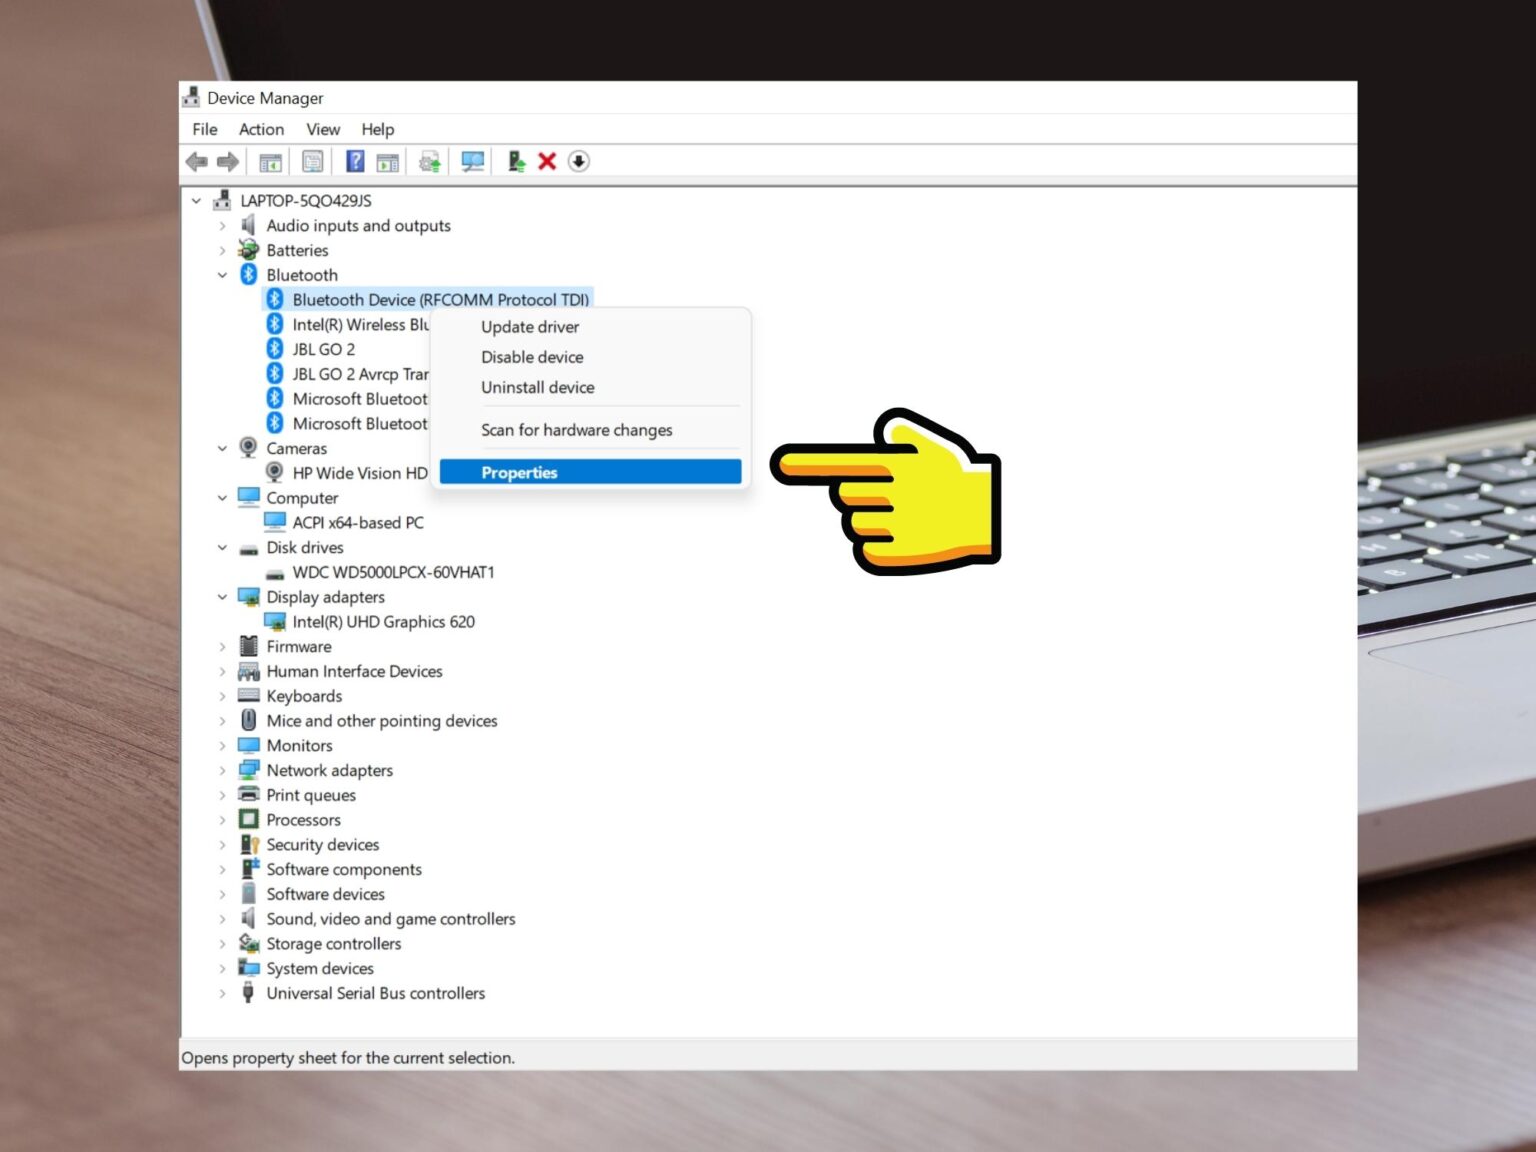Click the red X Uninstall device icon
Screen dimensions: 1536x1152
point(547,161)
